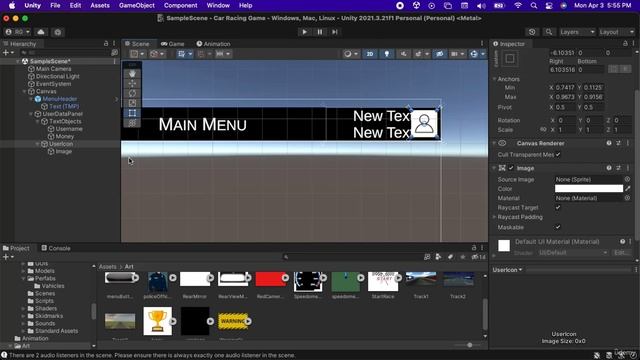The height and width of the screenshot is (360, 640).
Task: Select the Move tool in scene toolbar
Action: click(132, 84)
